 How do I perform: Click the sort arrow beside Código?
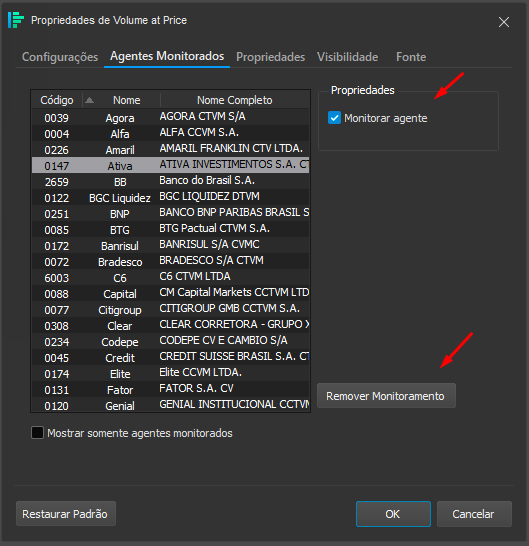pos(90,100)
